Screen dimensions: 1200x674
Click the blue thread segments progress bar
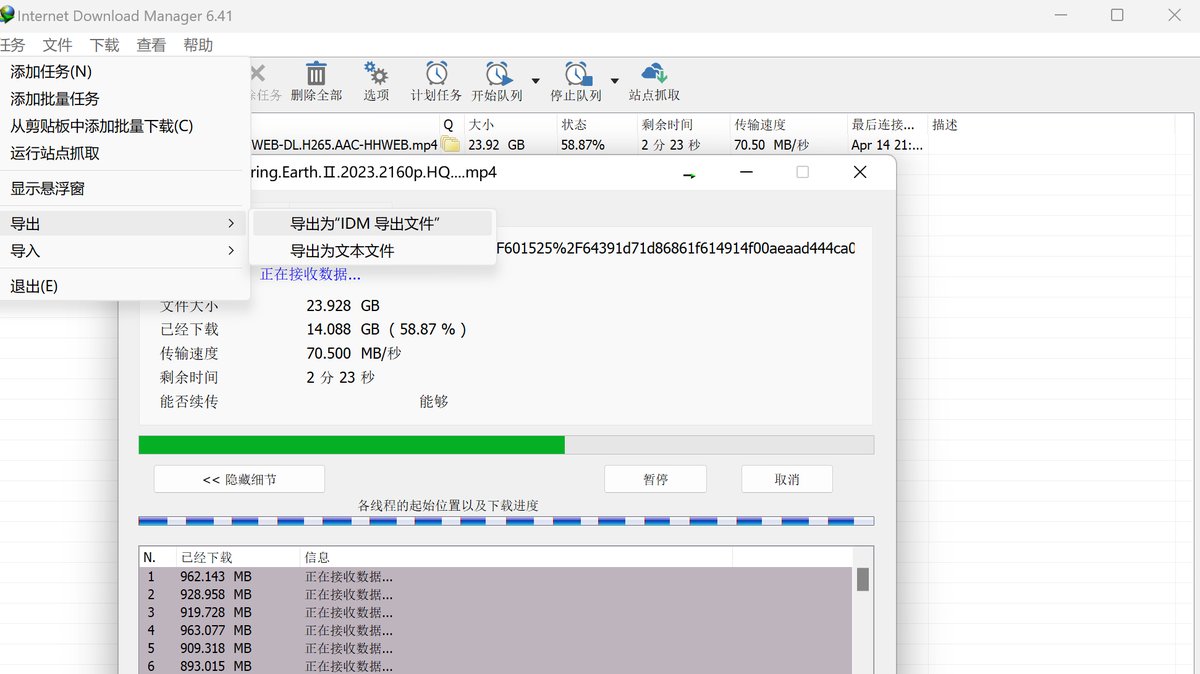(506, 521)
